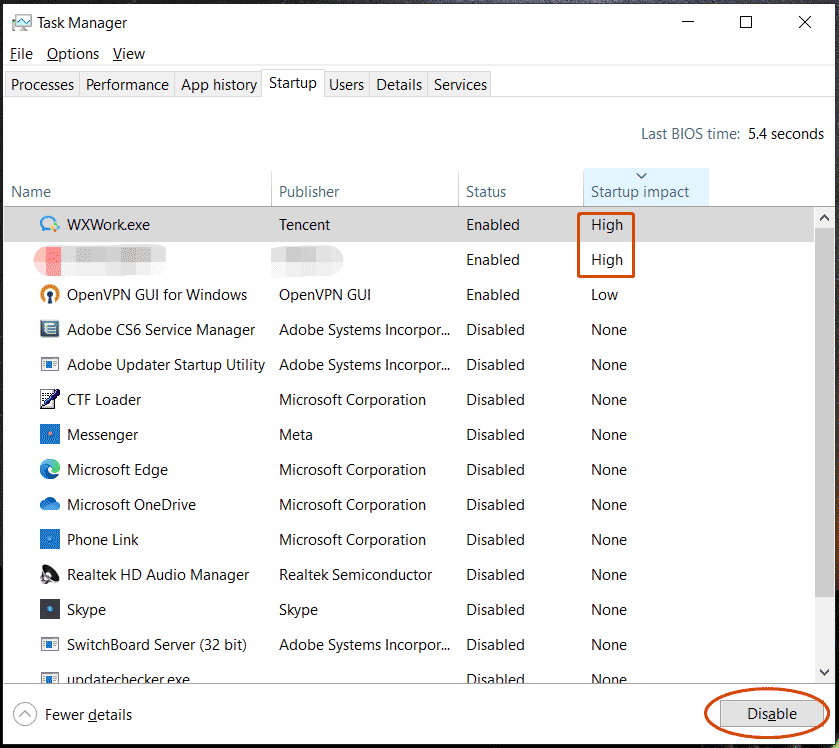Image resolution: width=839 pixels, height=748 pixels.
Task: Click the Microsoft Edge icon
Action: [50, 470]
